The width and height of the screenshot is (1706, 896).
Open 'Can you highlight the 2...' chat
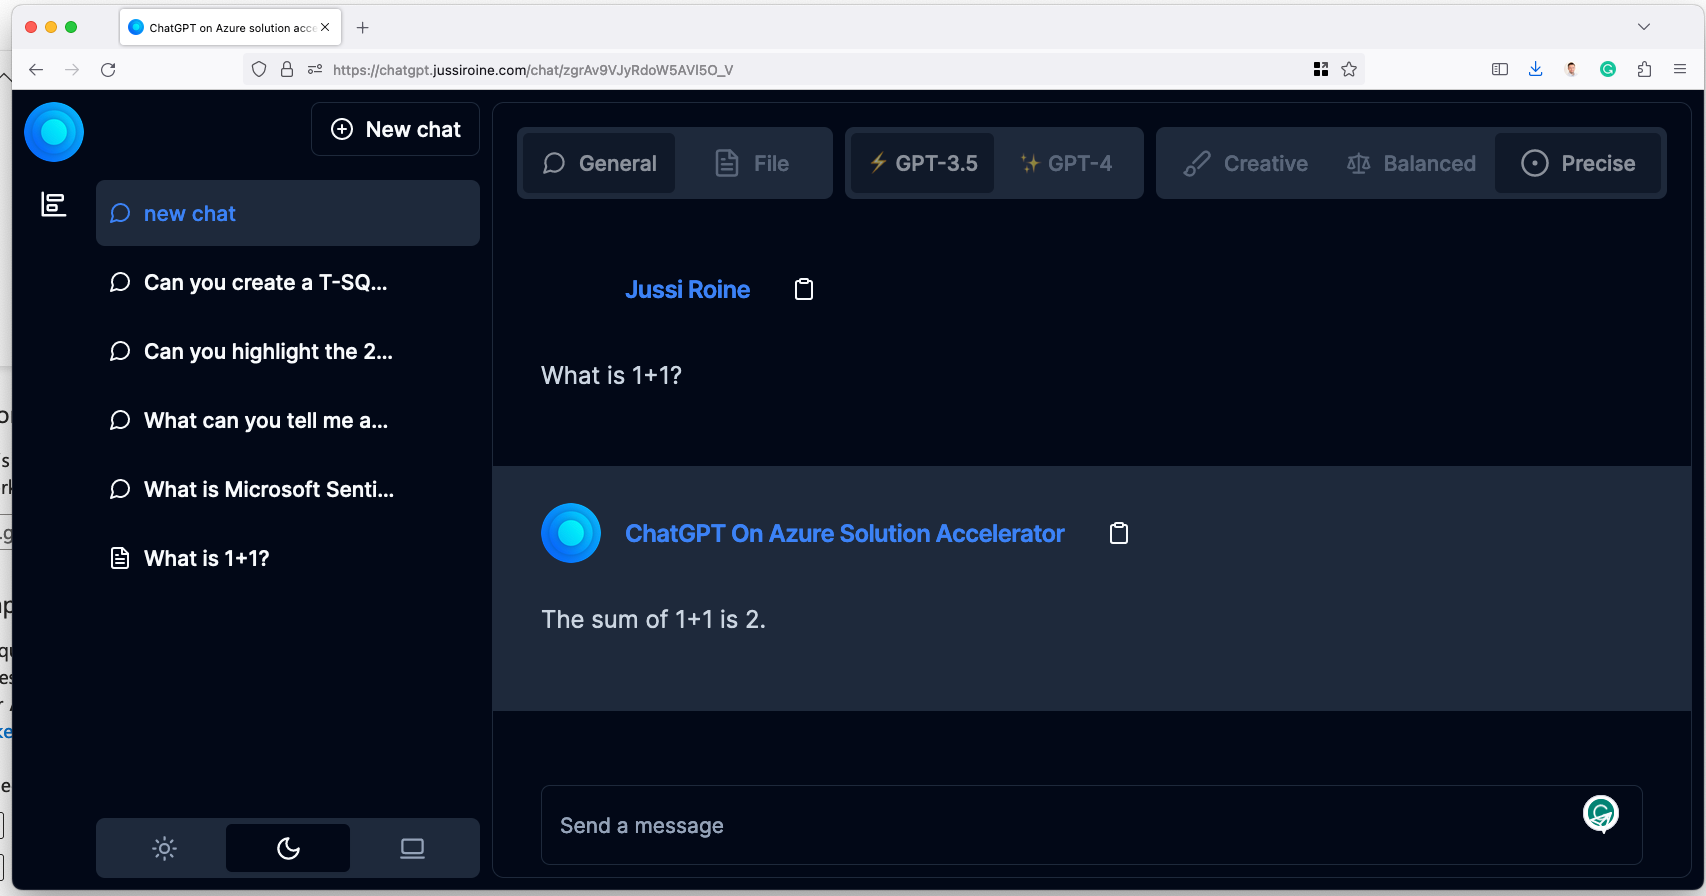pos(288,351)
